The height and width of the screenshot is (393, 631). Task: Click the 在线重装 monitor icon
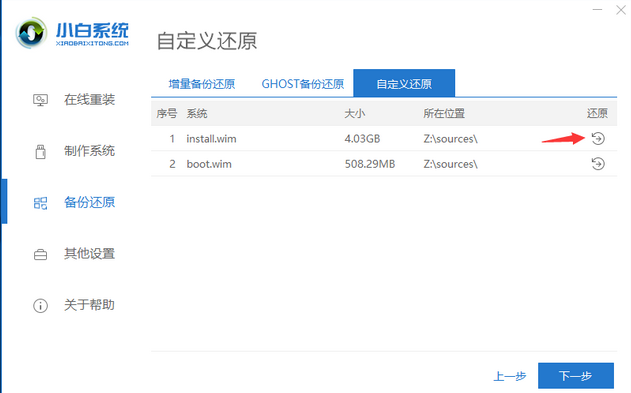(x=40, y=100)
